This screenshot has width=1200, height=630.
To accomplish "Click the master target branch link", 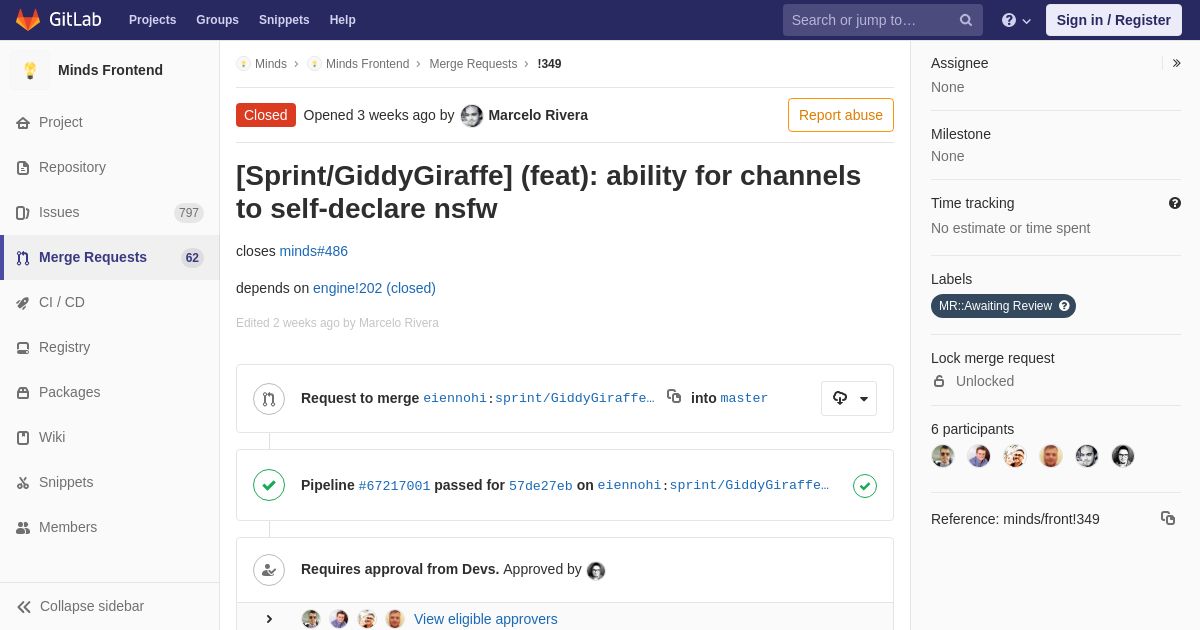I will pos(744,398).
